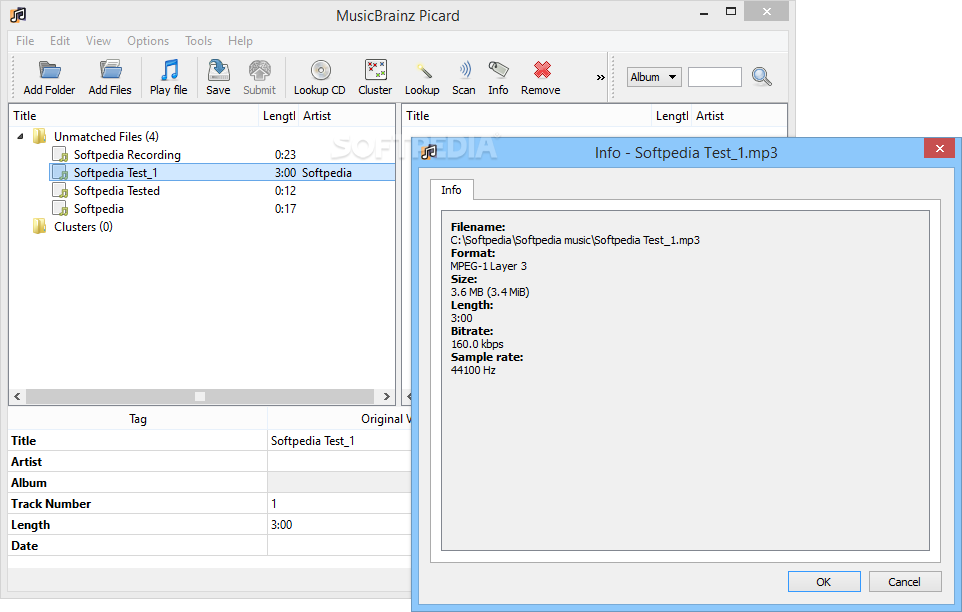
Task: Click the 44100 Hz sample rate value
Action: (x=473, y=370)
